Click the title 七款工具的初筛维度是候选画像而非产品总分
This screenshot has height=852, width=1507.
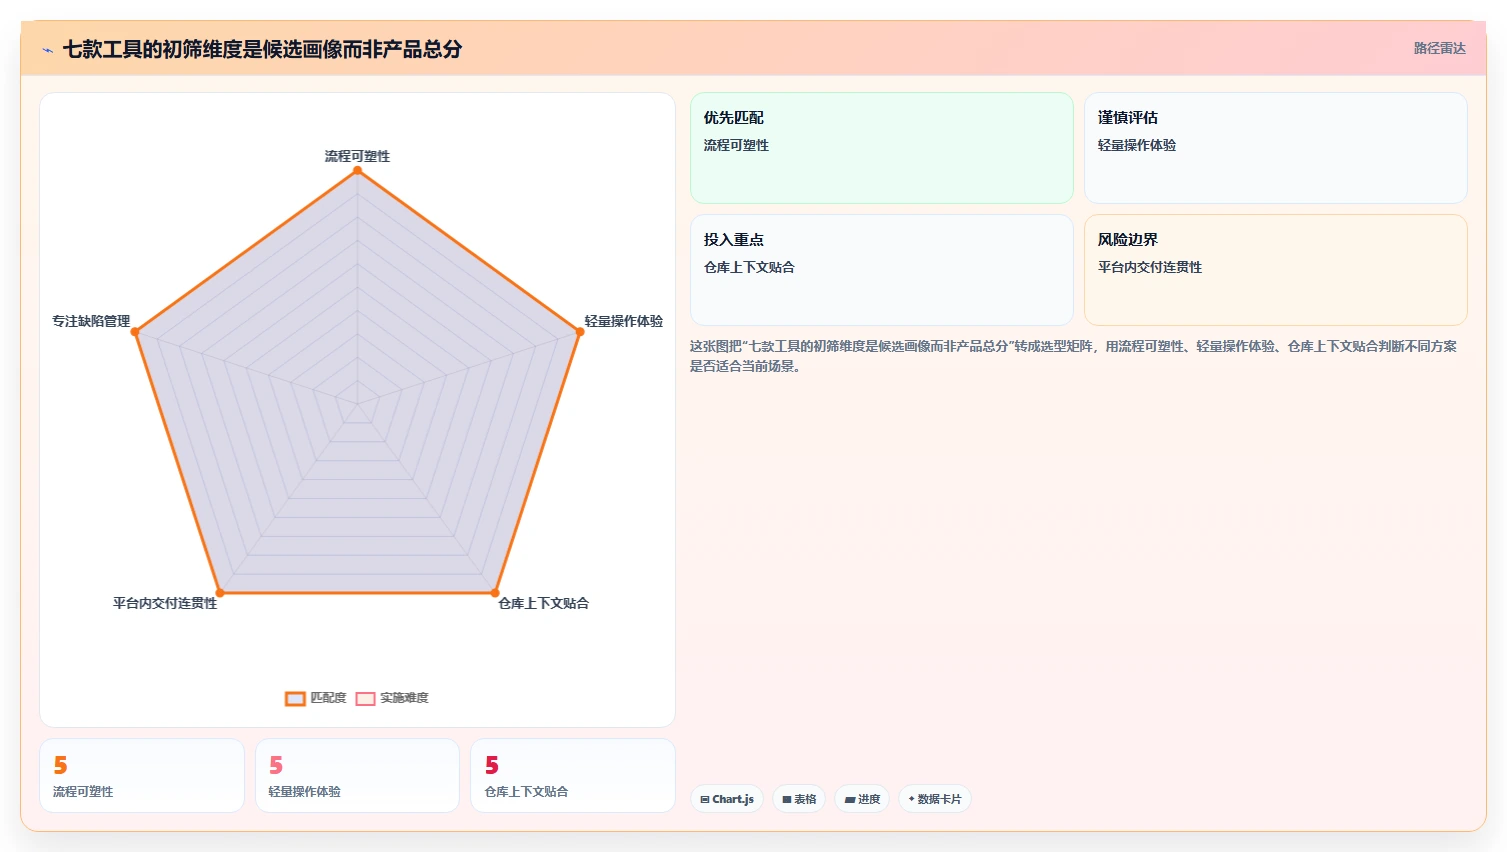[x=262, y=49]
